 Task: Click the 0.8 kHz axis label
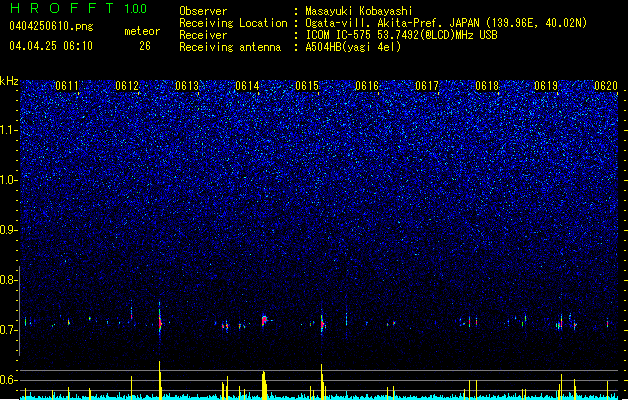pos(8,280)
